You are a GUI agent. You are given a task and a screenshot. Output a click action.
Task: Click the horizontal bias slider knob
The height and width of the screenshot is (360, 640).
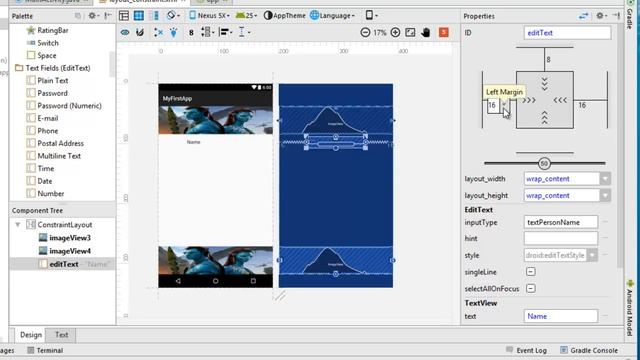[x=544, y=164]
